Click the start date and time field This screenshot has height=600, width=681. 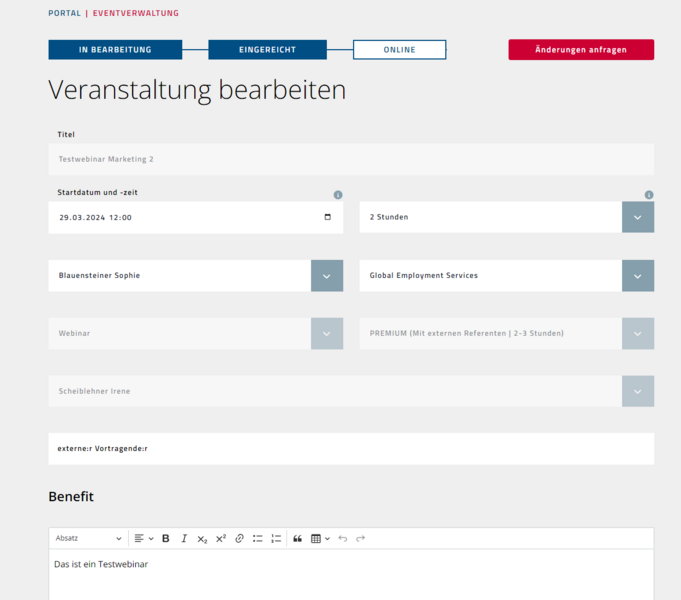[x=195, y=217]
